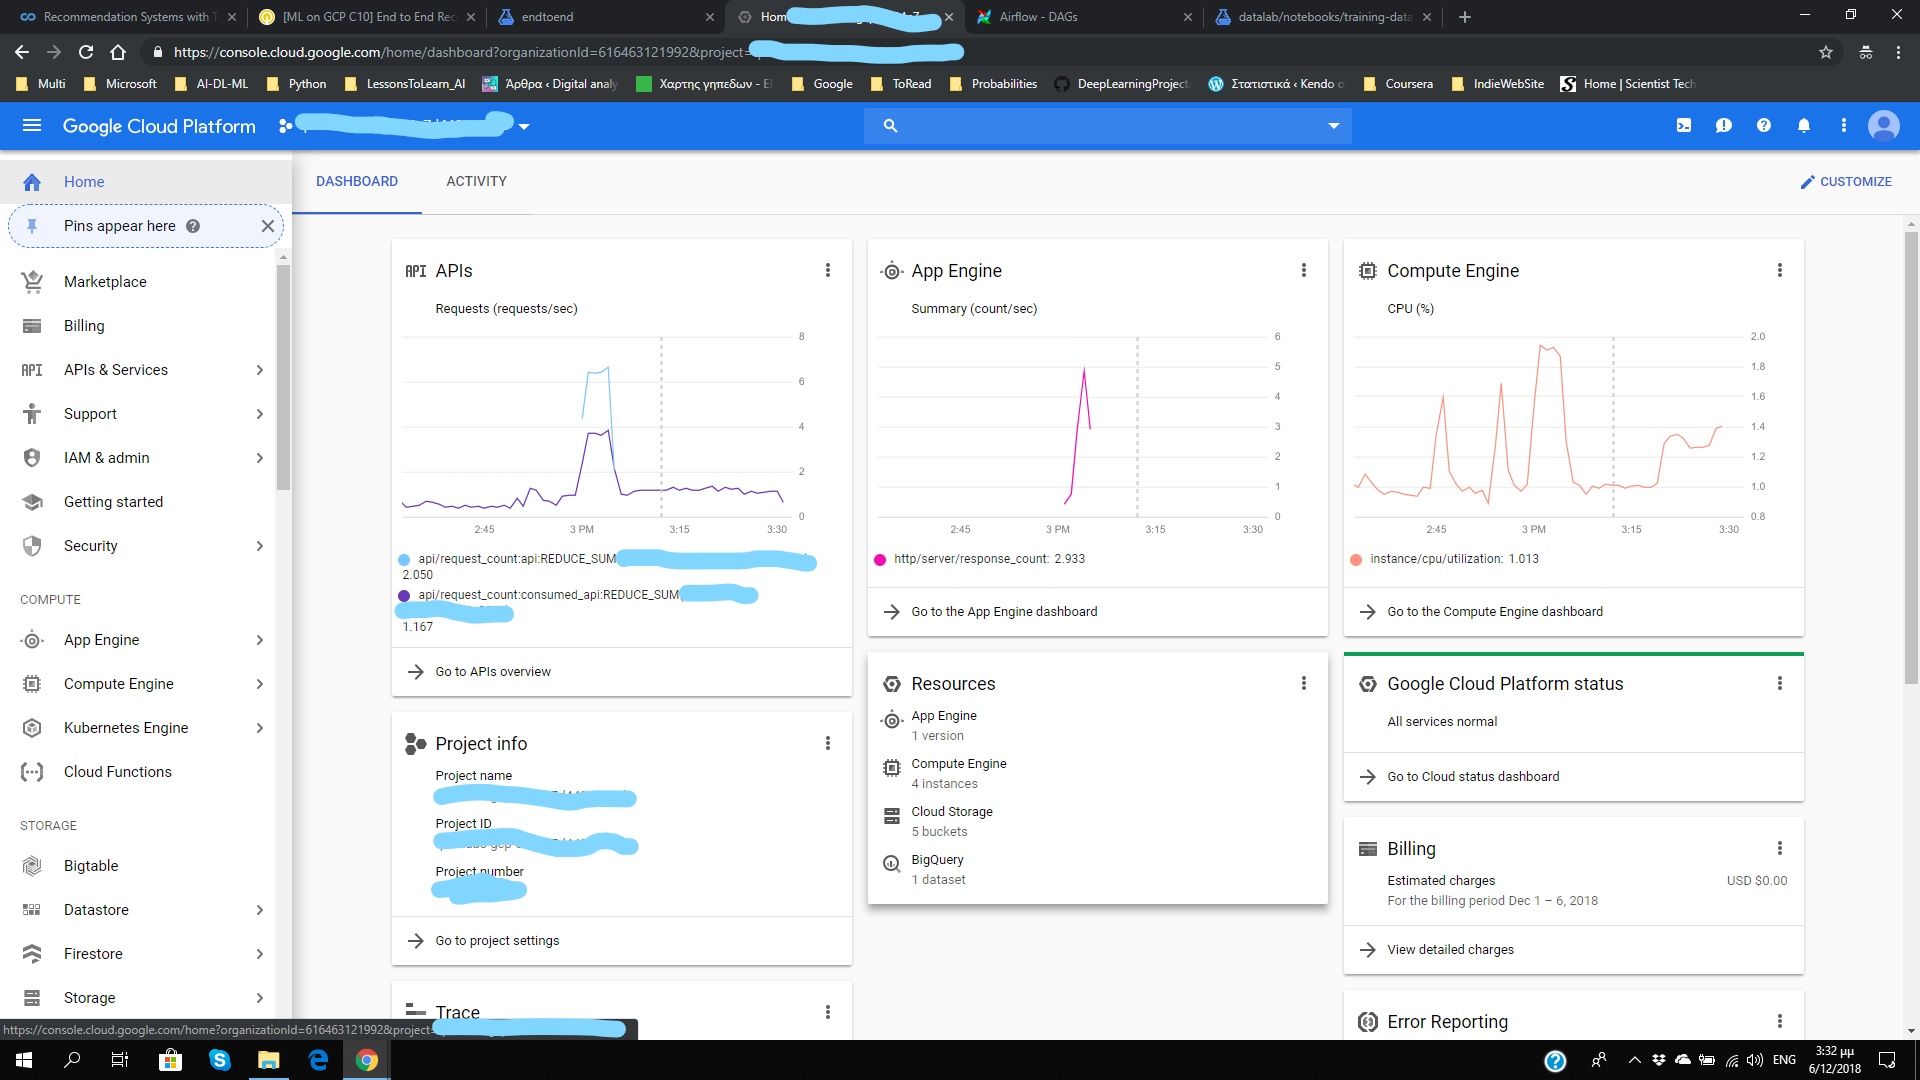Click the CUSTOMIZE button
The image size is (1920, 1080).
click(1845, 181)
